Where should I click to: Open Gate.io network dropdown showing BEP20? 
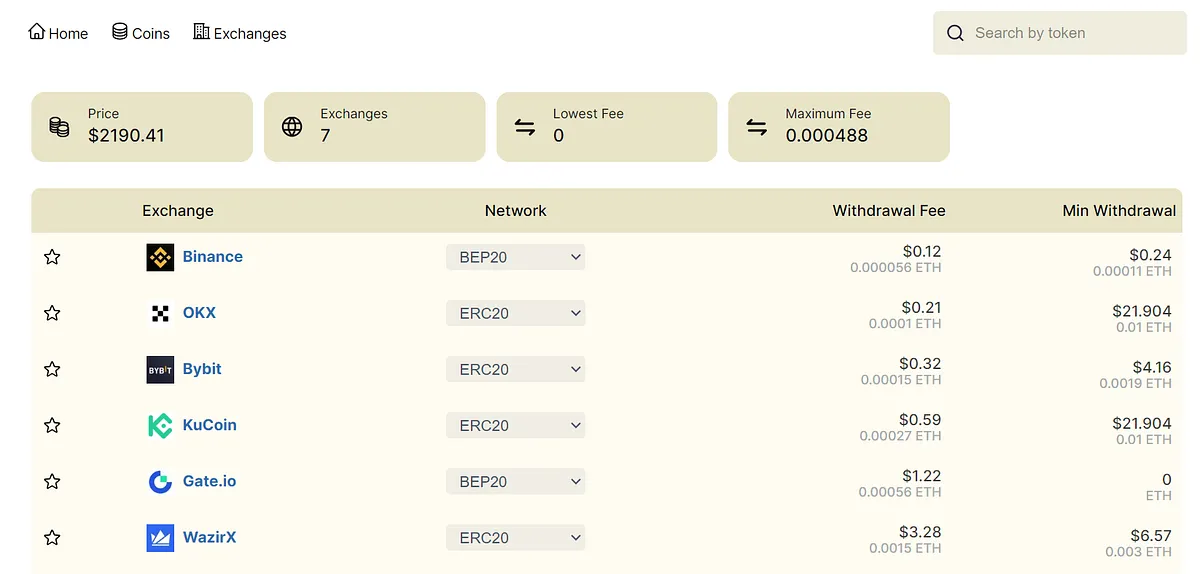[515, 481]
